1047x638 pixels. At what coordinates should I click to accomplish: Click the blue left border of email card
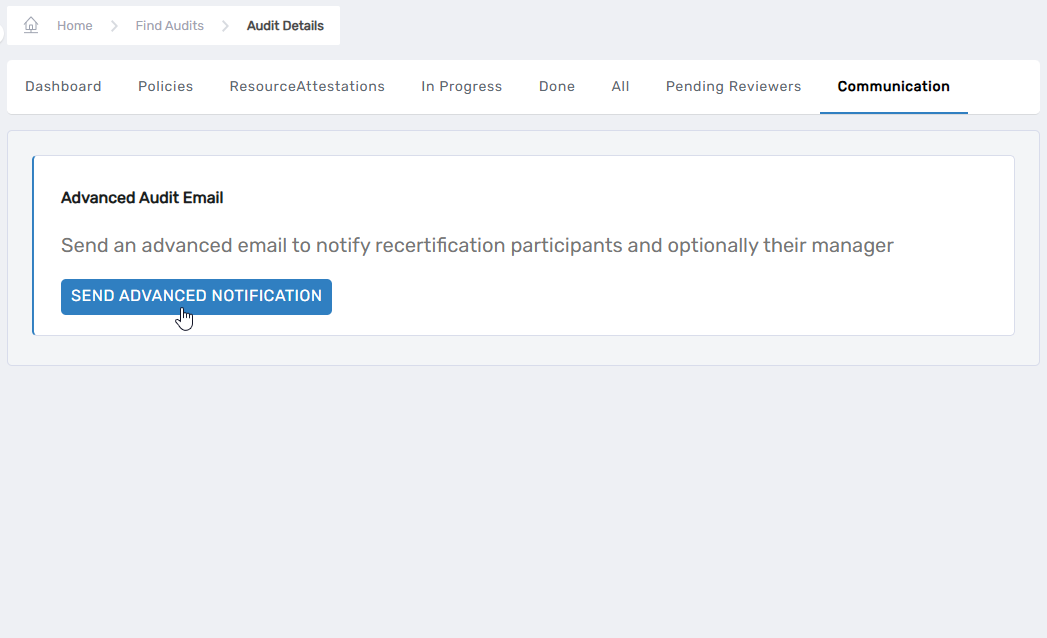click(x=33, y=245)
